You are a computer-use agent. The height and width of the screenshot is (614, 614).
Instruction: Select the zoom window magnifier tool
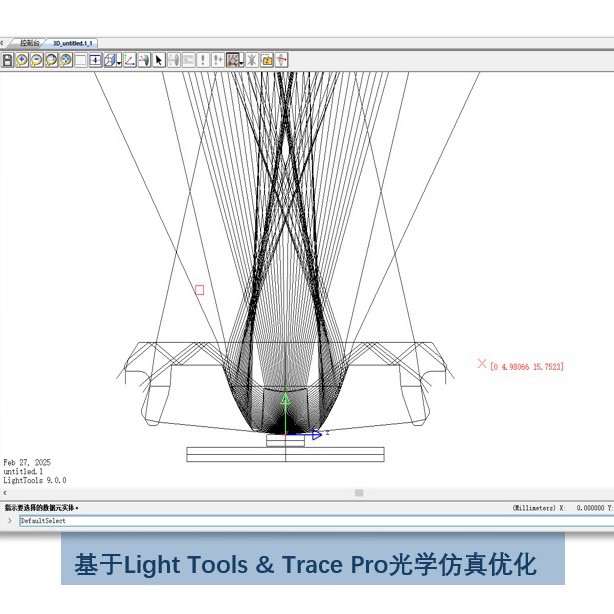pyautogui.click(x=51, y=60)
